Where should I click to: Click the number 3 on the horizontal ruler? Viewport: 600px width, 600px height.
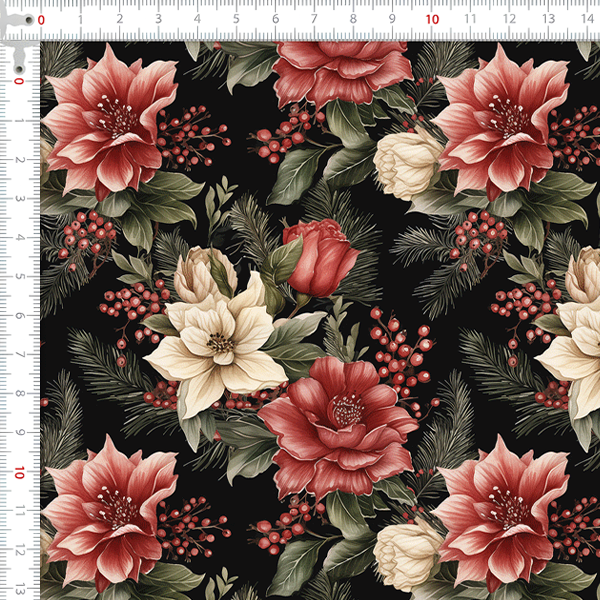tap(158, 19)
